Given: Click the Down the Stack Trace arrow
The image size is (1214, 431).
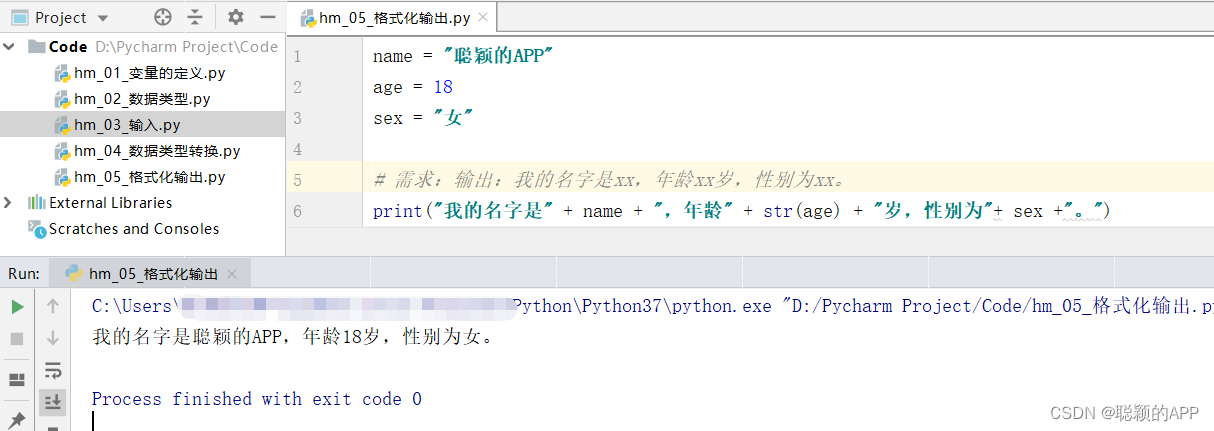Looking at the screenshot, I should tap(53, 339).
